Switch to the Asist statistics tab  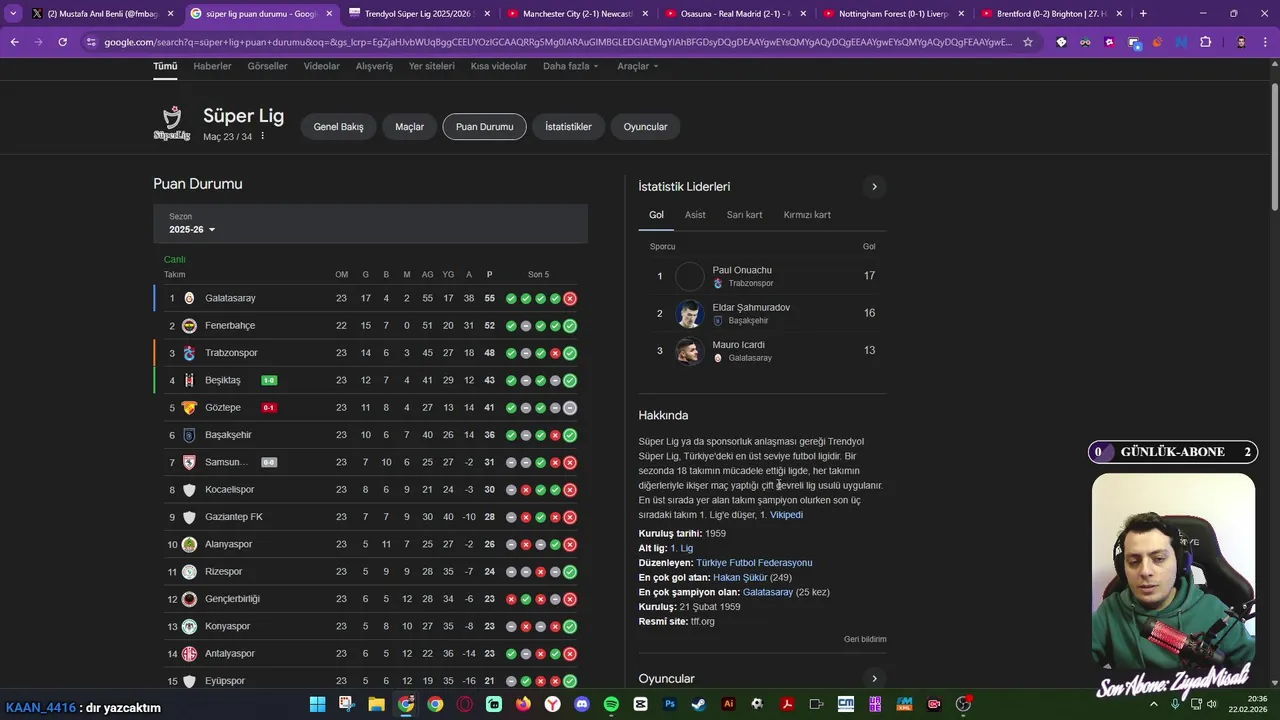tap(695, 215)
